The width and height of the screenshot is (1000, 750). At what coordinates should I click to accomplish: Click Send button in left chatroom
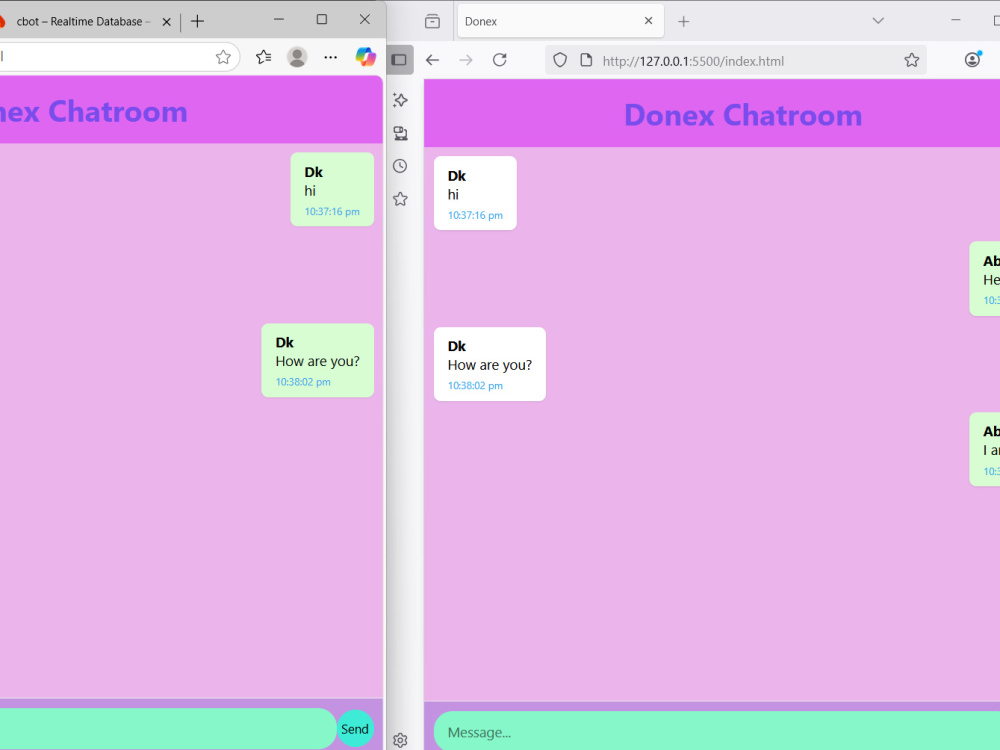(355, 729)
